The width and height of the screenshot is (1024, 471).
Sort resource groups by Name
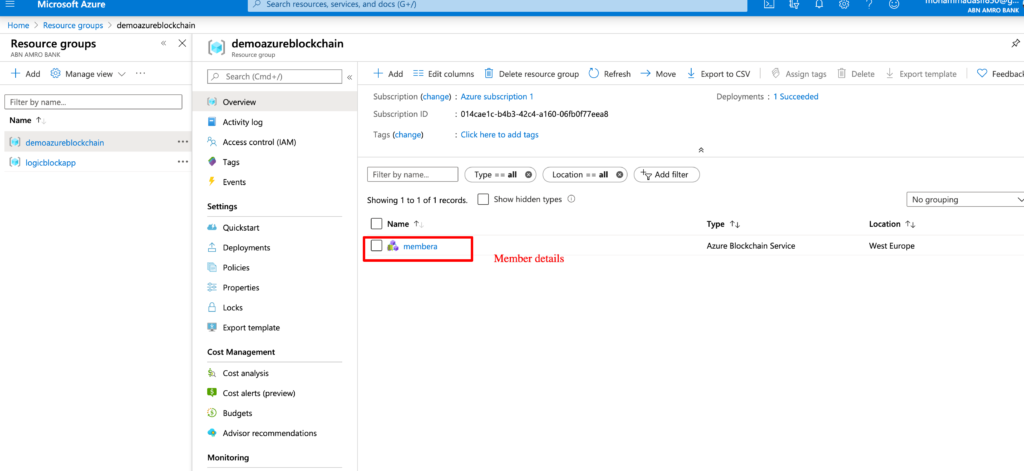coord(27,120)
